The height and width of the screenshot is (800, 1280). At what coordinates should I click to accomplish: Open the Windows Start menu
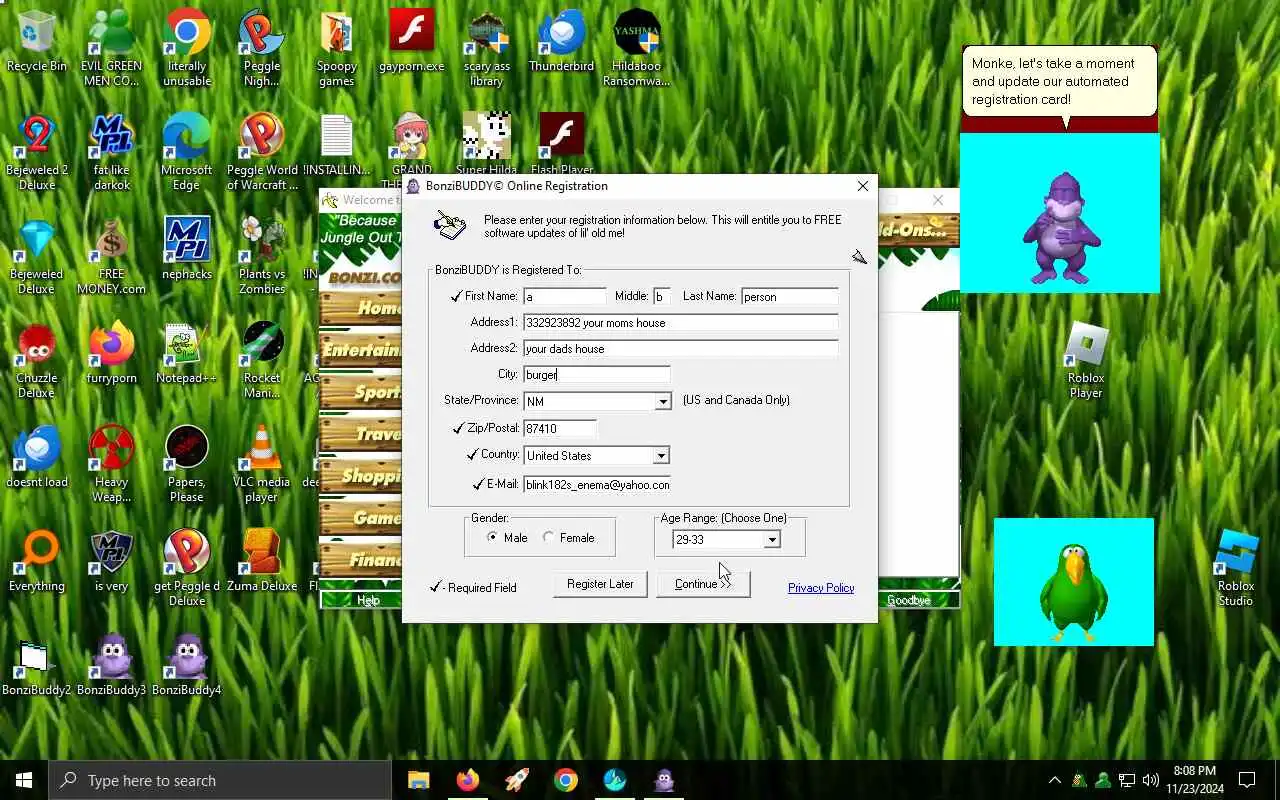[24, 780]
